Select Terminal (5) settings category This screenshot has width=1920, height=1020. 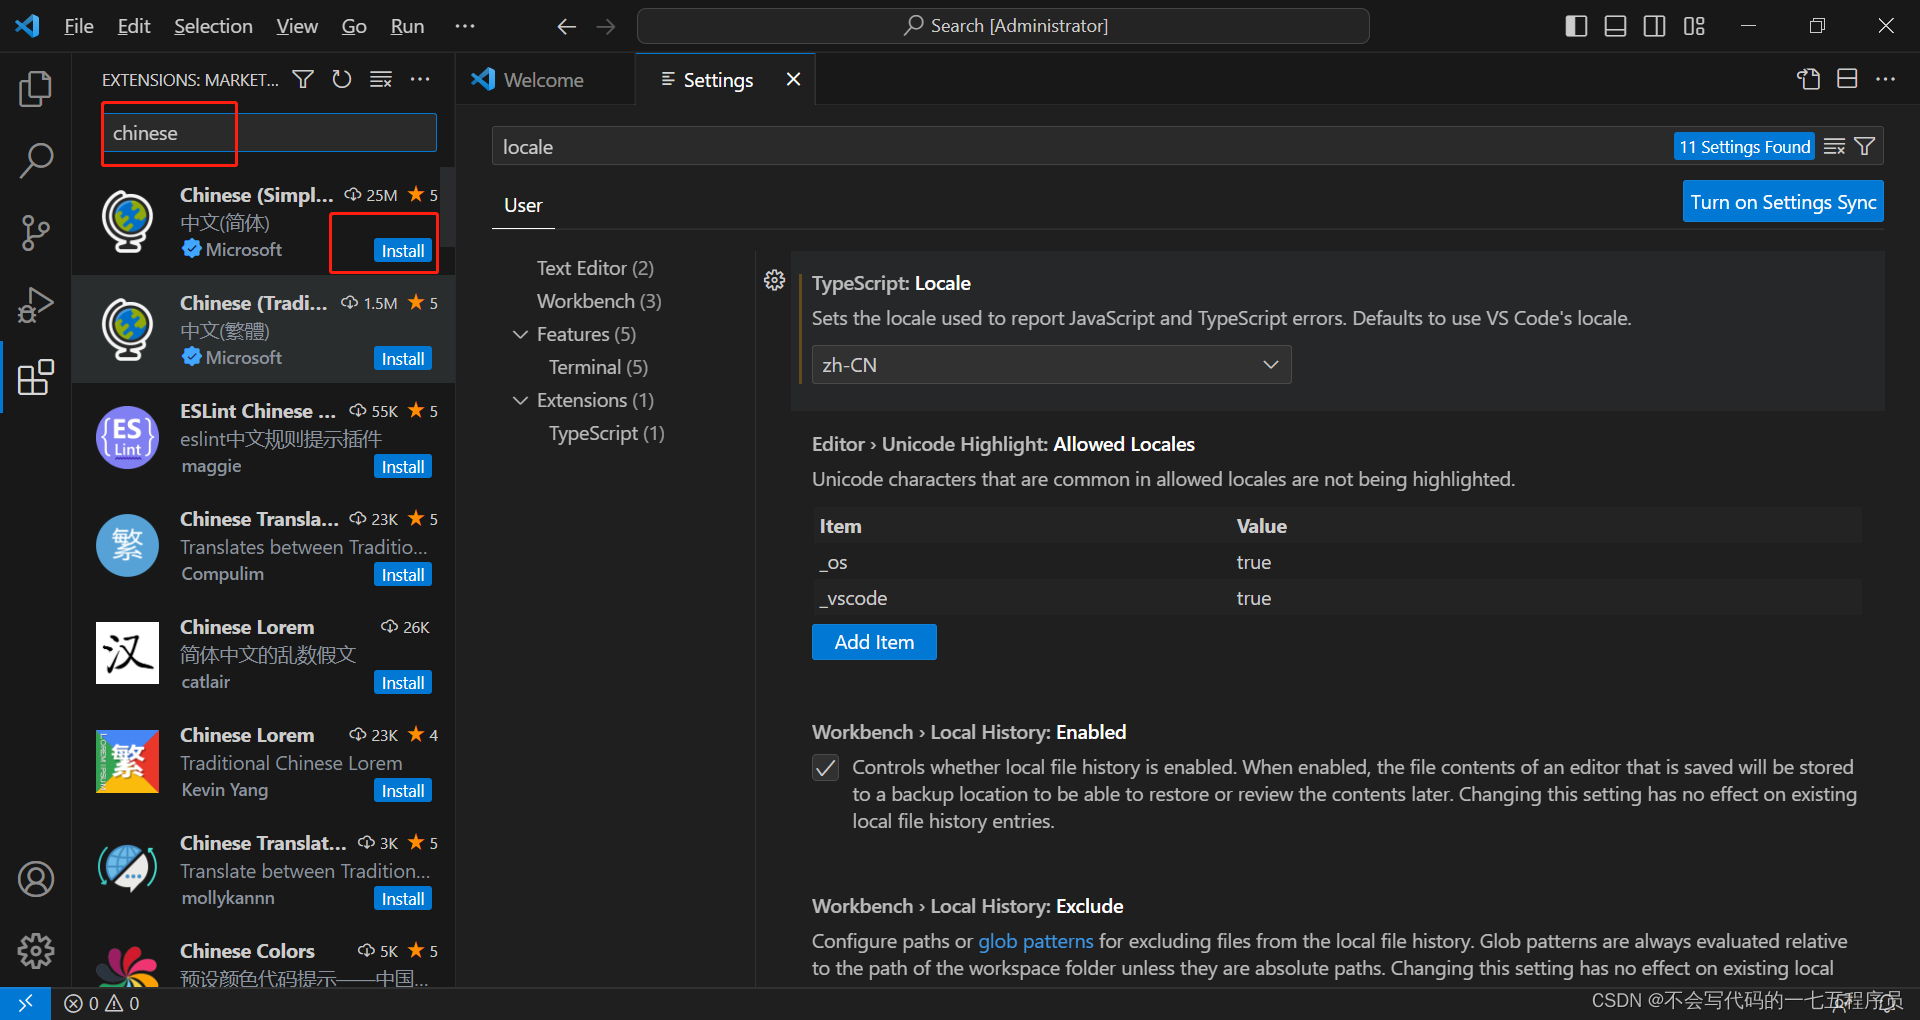[598, 367]
